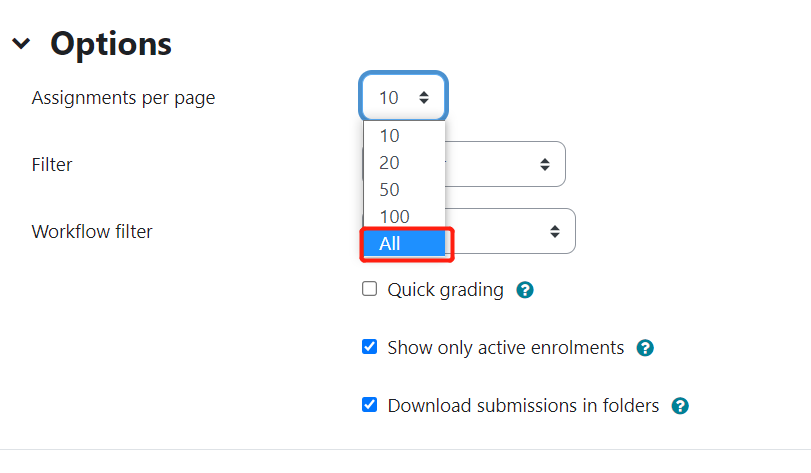This screenshot has width=811, height=473.
Task: Open help for Download submissions in folders
Action: click(x=680, y=406)
